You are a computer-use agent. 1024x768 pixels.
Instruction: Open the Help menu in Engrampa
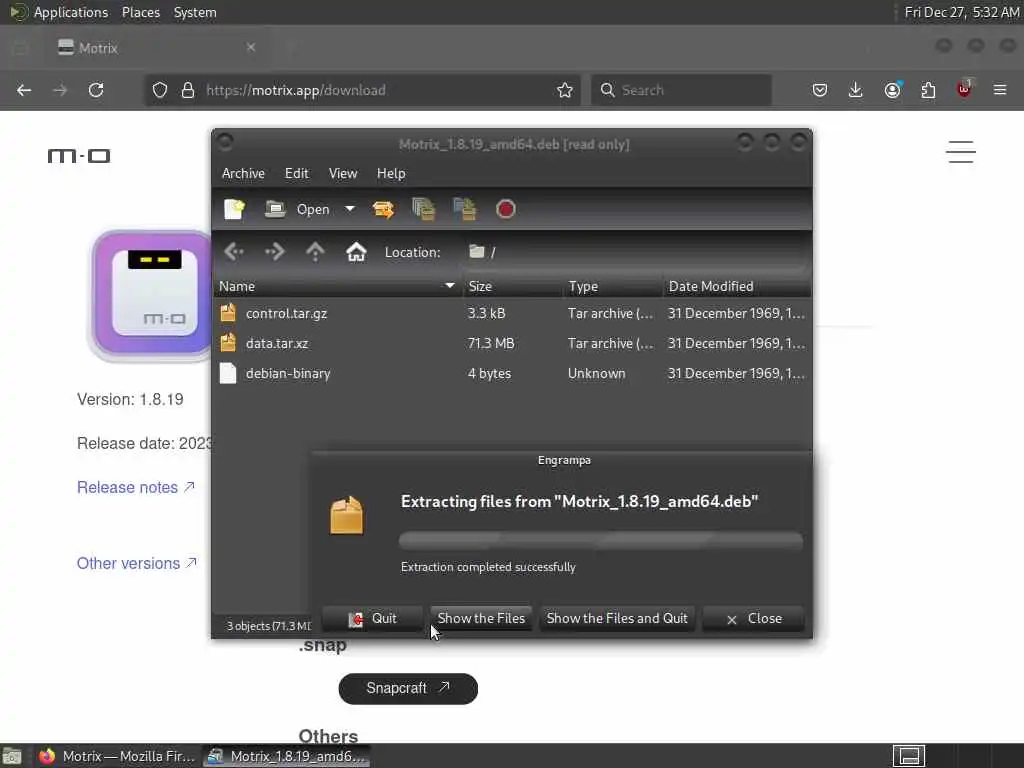tap(391, 173)
